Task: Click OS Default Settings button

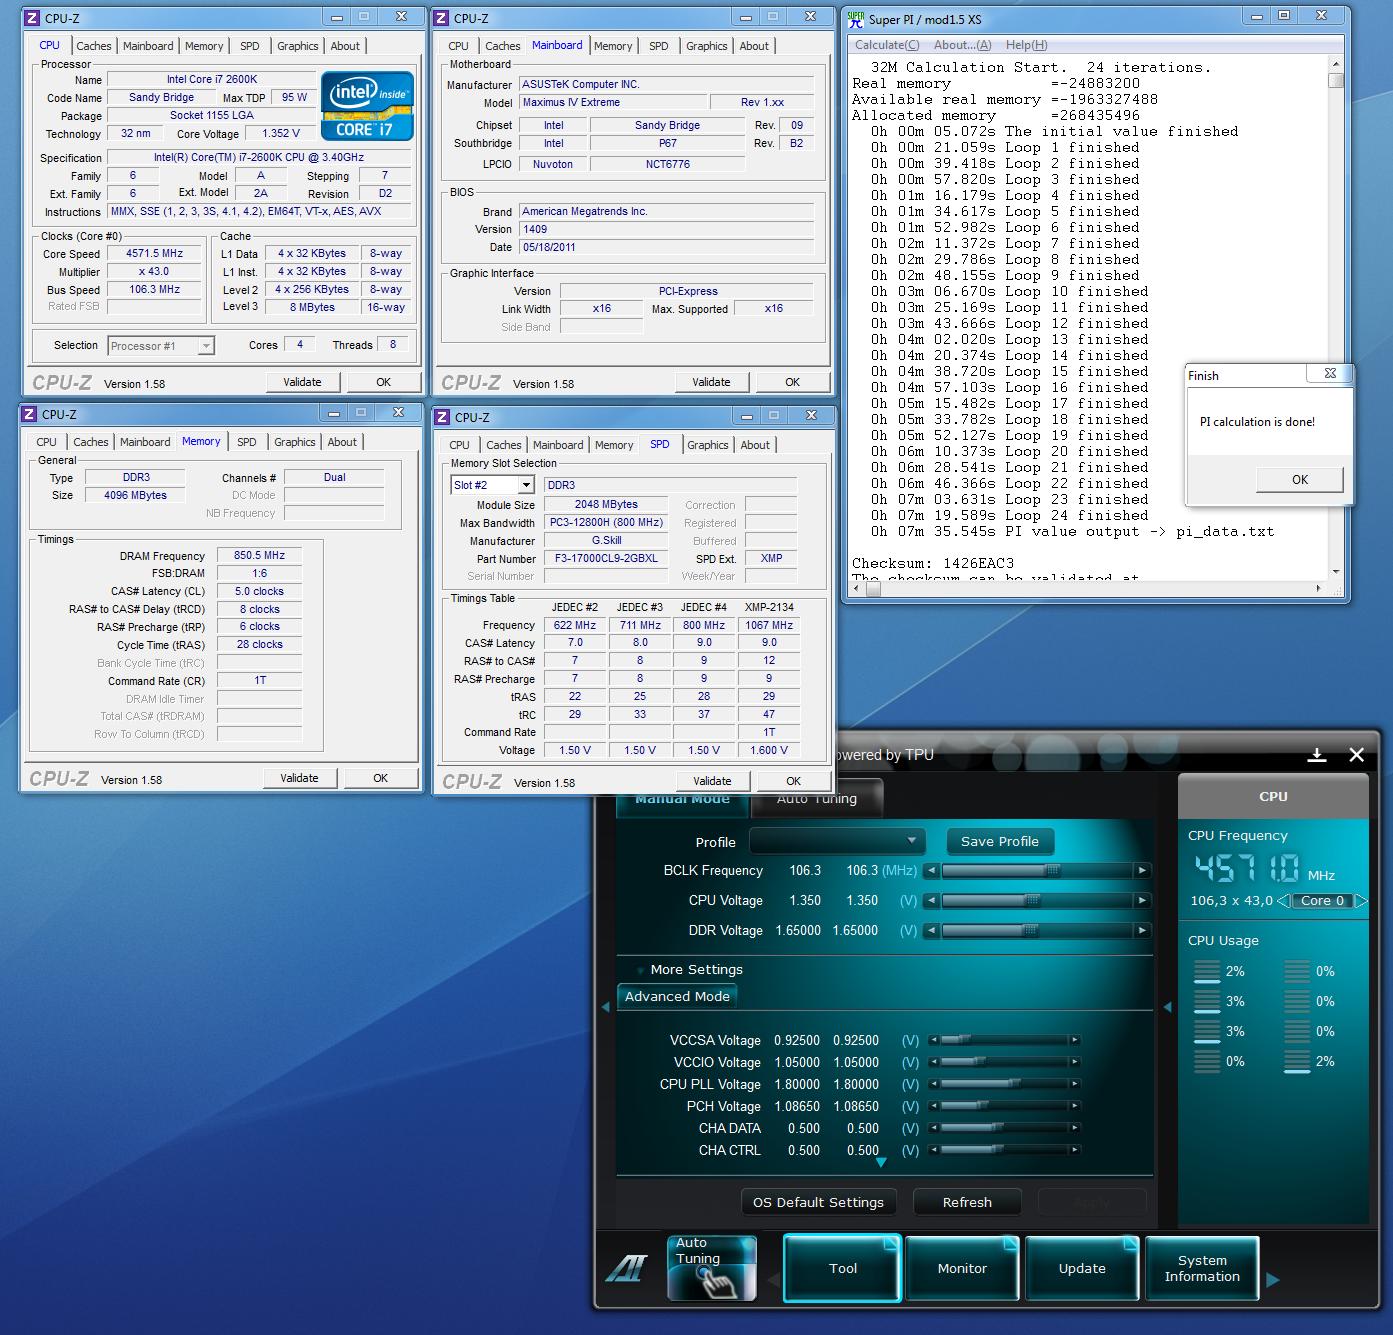Action: pyautogui.click(x=818, y=1202)
